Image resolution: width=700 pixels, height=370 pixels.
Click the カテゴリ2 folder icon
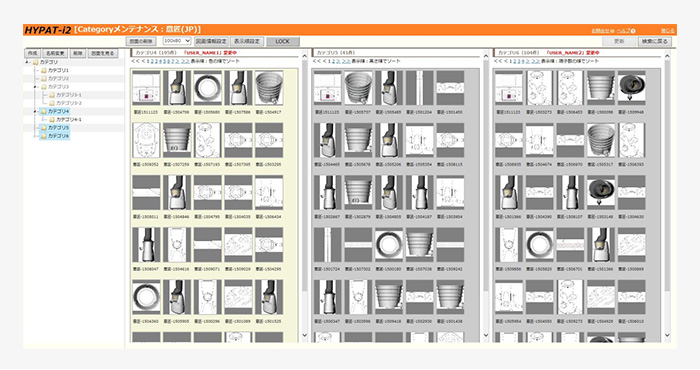(44, 79)
